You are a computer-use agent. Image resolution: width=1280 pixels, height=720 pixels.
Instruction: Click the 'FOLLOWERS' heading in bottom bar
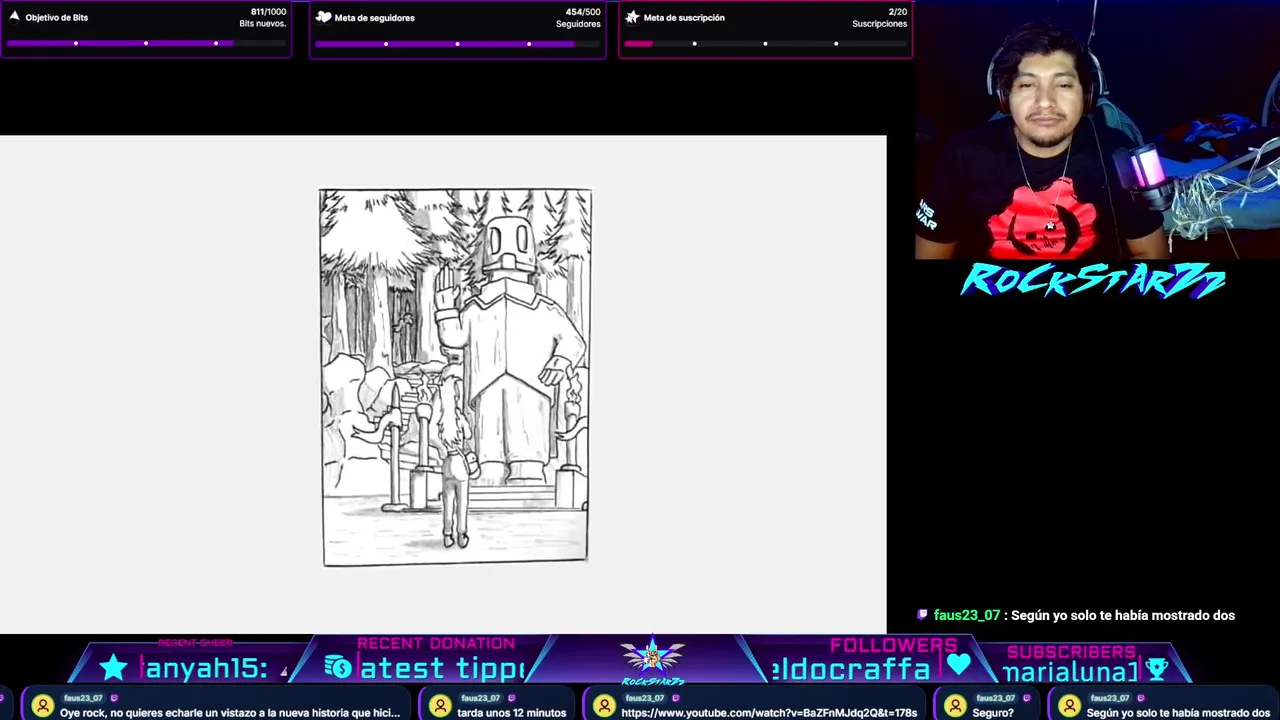coord(892,645)
